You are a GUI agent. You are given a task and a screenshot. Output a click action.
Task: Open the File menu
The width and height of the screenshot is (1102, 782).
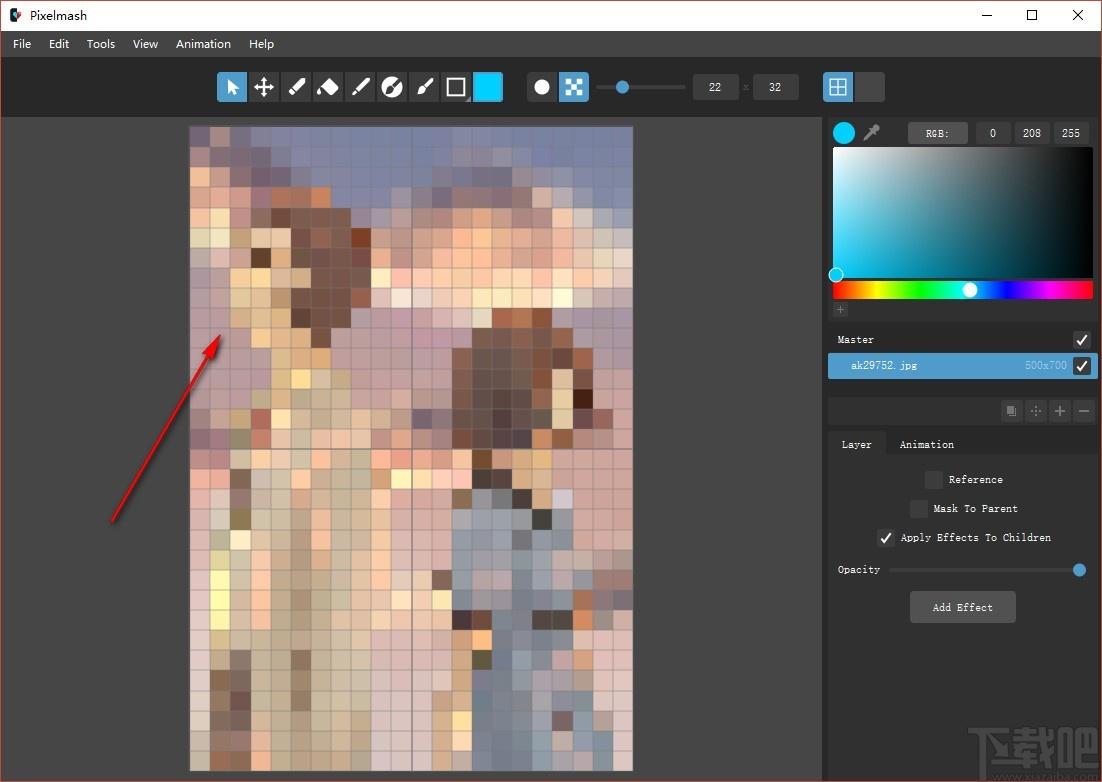[x=22, y=44]
